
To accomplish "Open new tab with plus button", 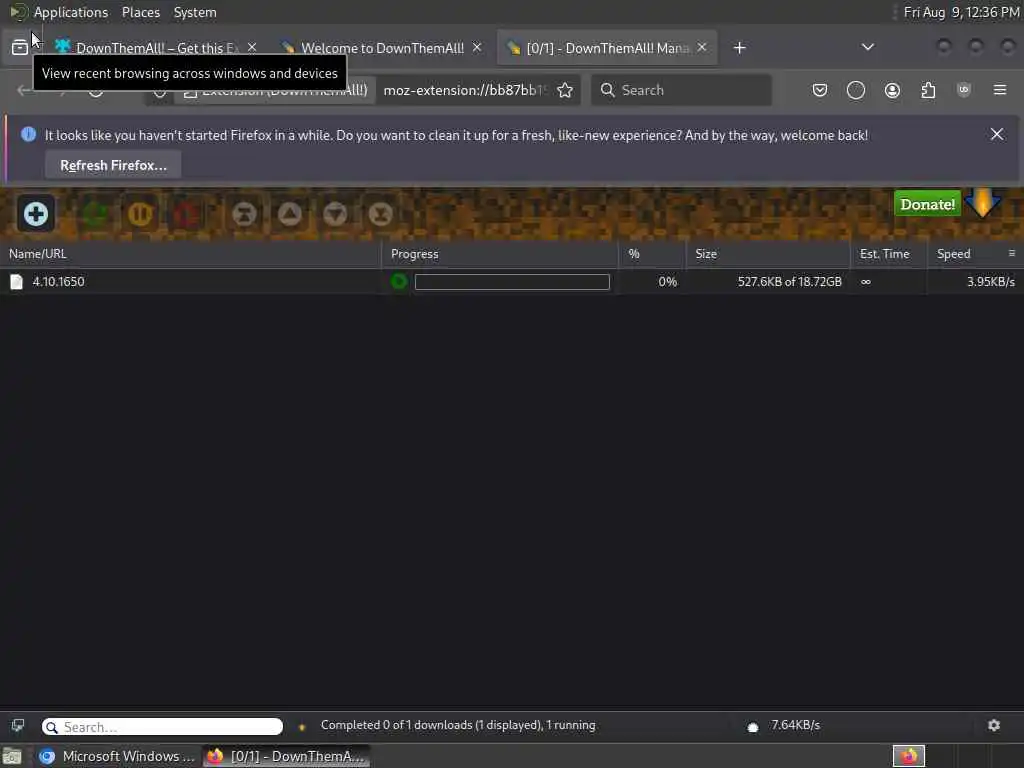I will coord(739,48).
